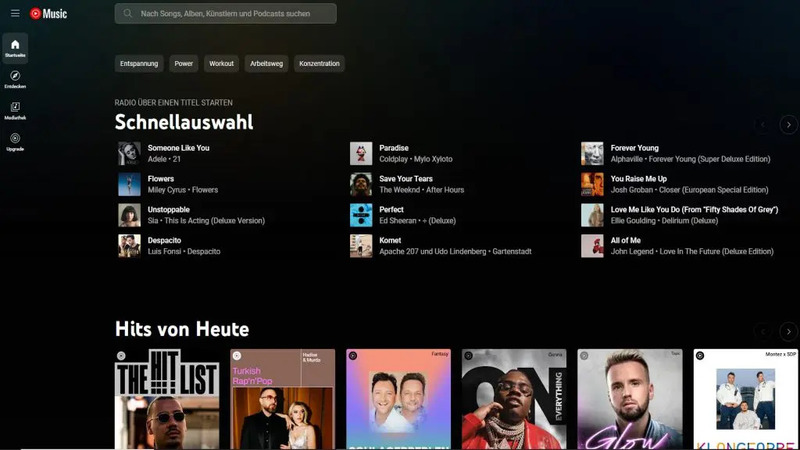Show next Schnellauswahl songs with right arrow

(x=788, y=124)
